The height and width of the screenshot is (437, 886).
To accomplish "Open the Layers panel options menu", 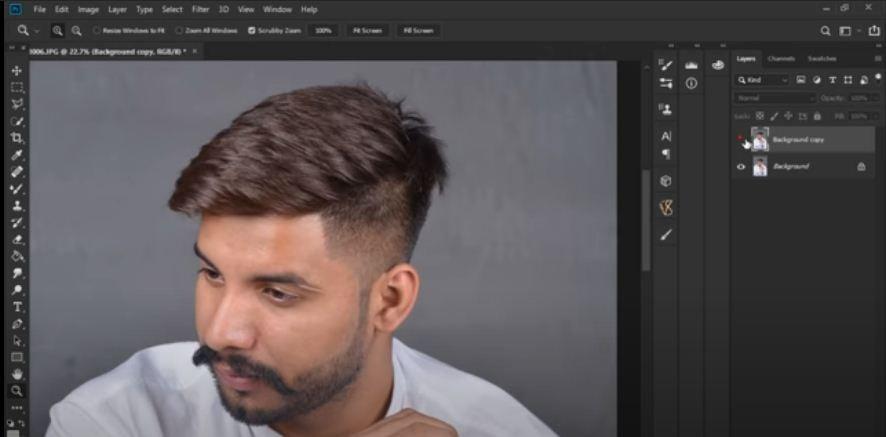I will 878,59.
